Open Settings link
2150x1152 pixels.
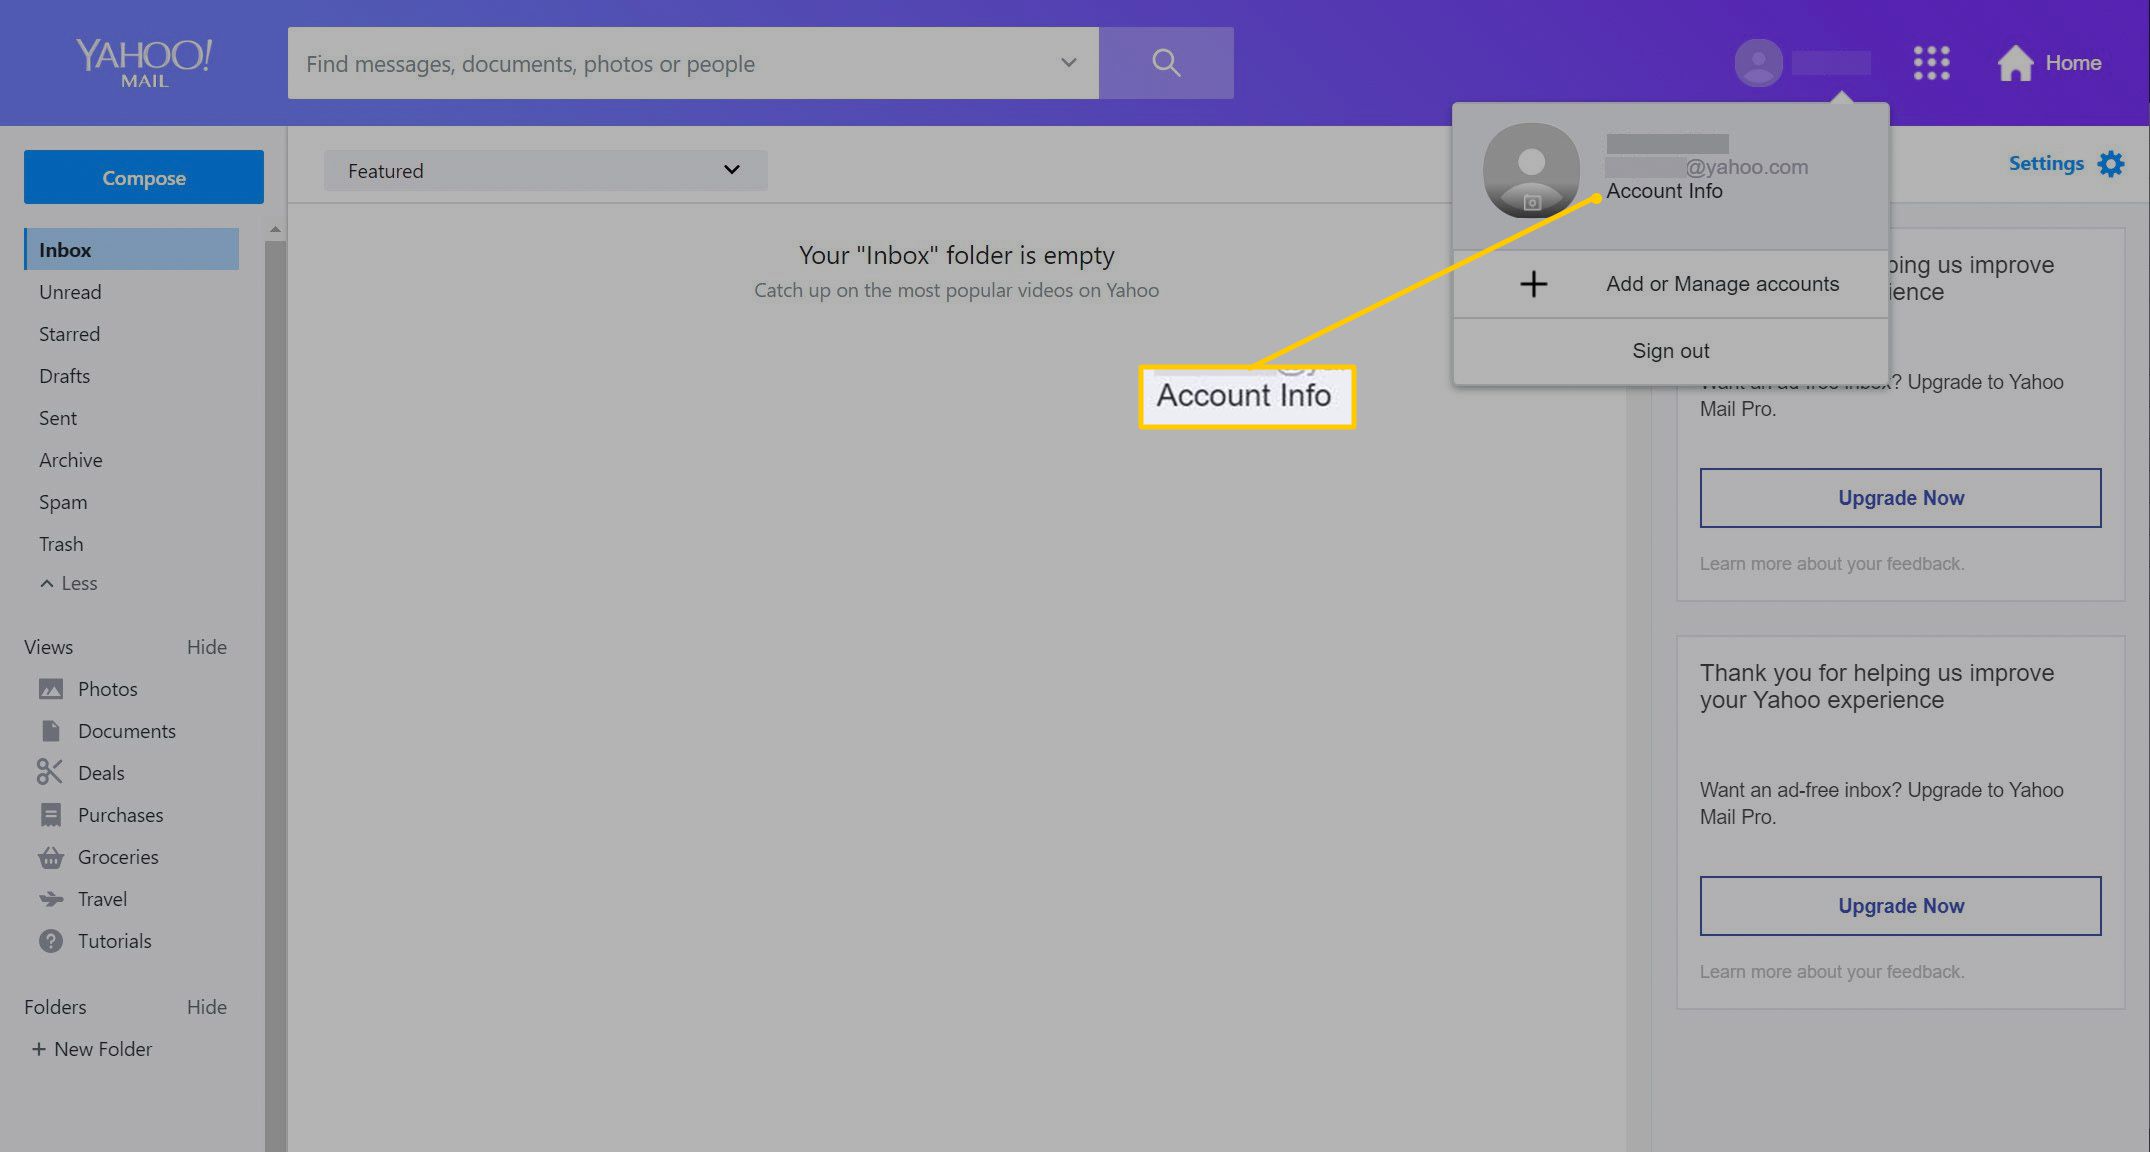coord(2046,163)
